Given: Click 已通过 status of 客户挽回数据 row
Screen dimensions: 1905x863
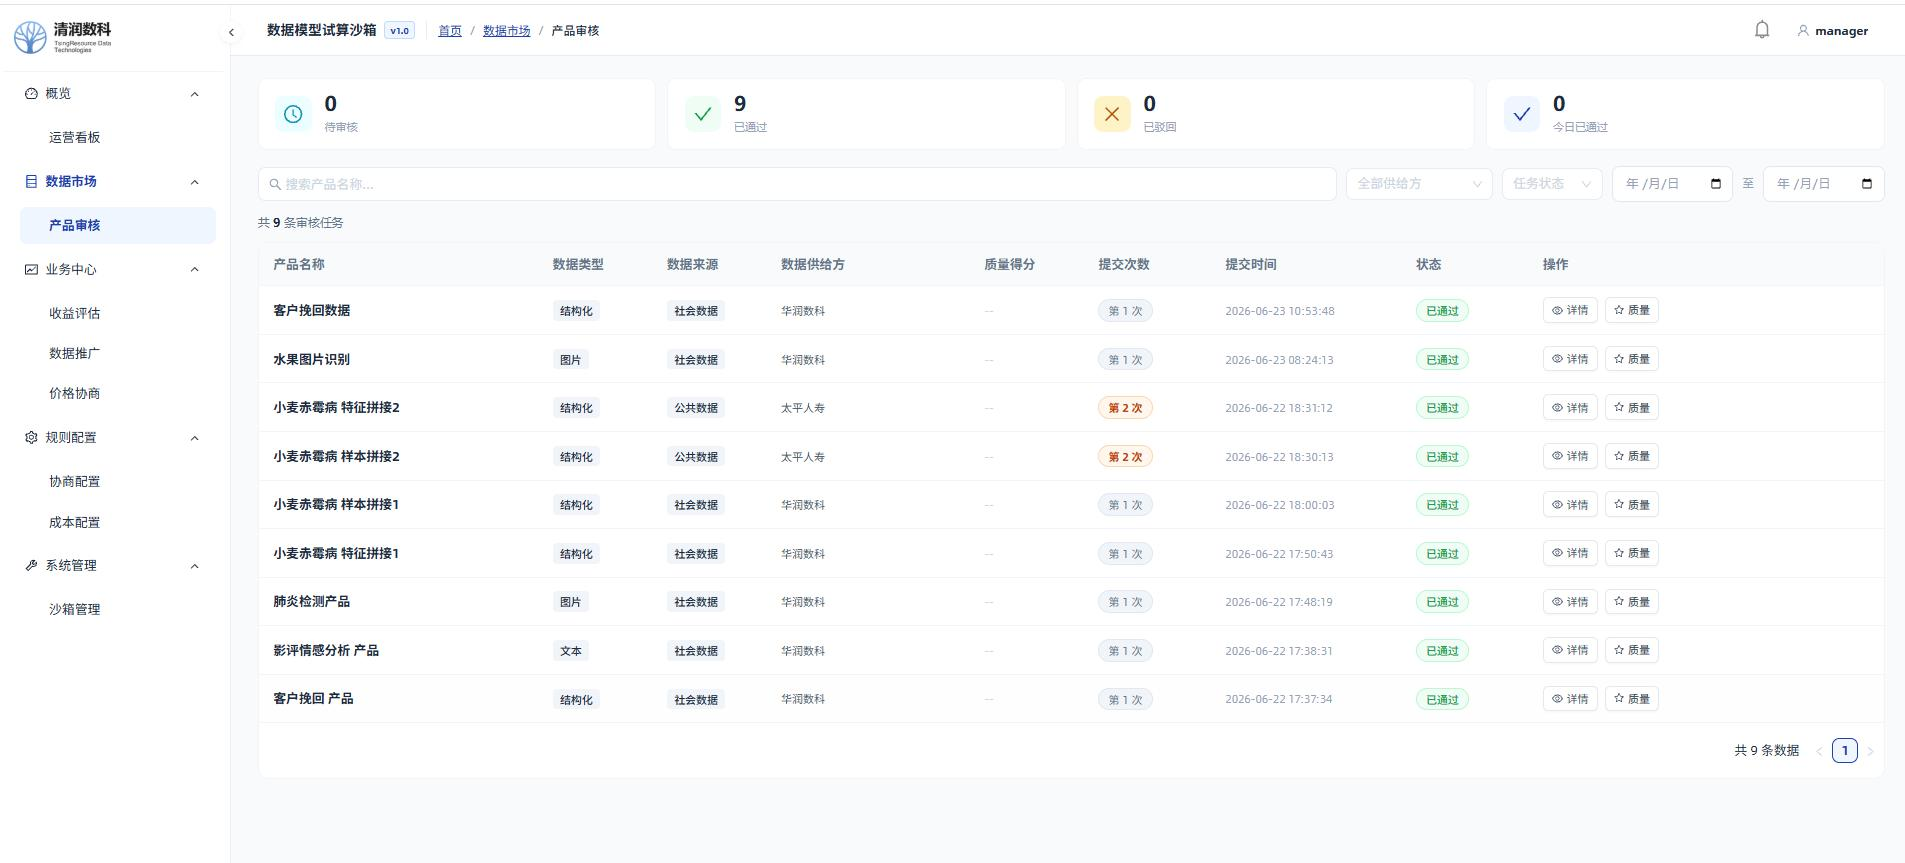Looking at the screenshot, I should (1442, 311).
